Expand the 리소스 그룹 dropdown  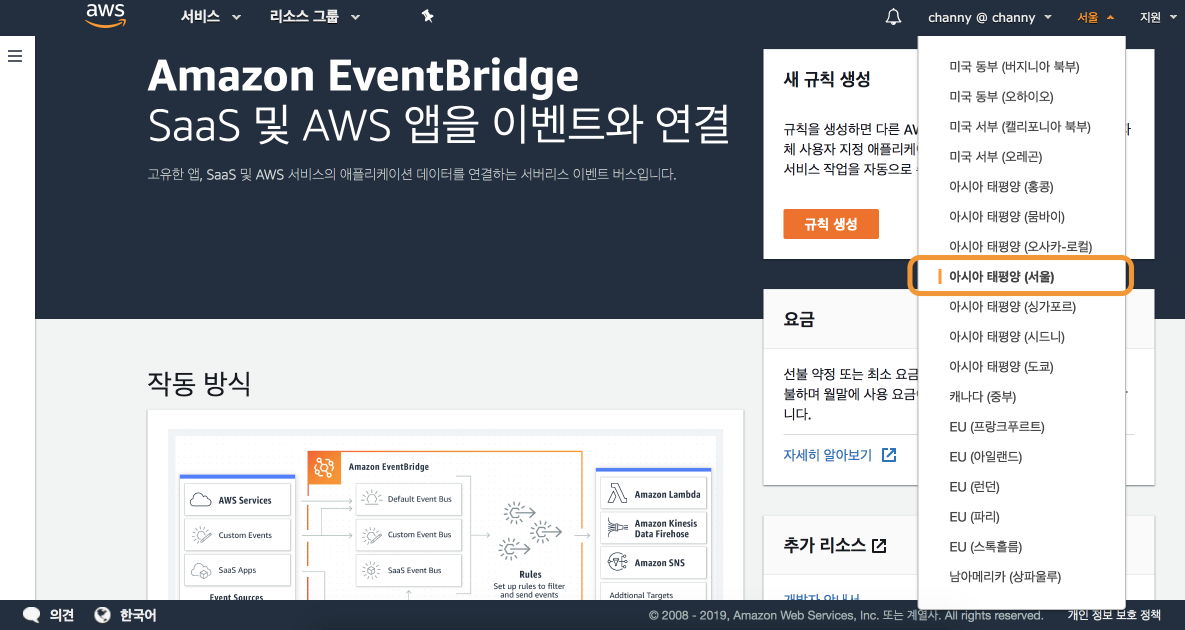[x=314, y=17]
